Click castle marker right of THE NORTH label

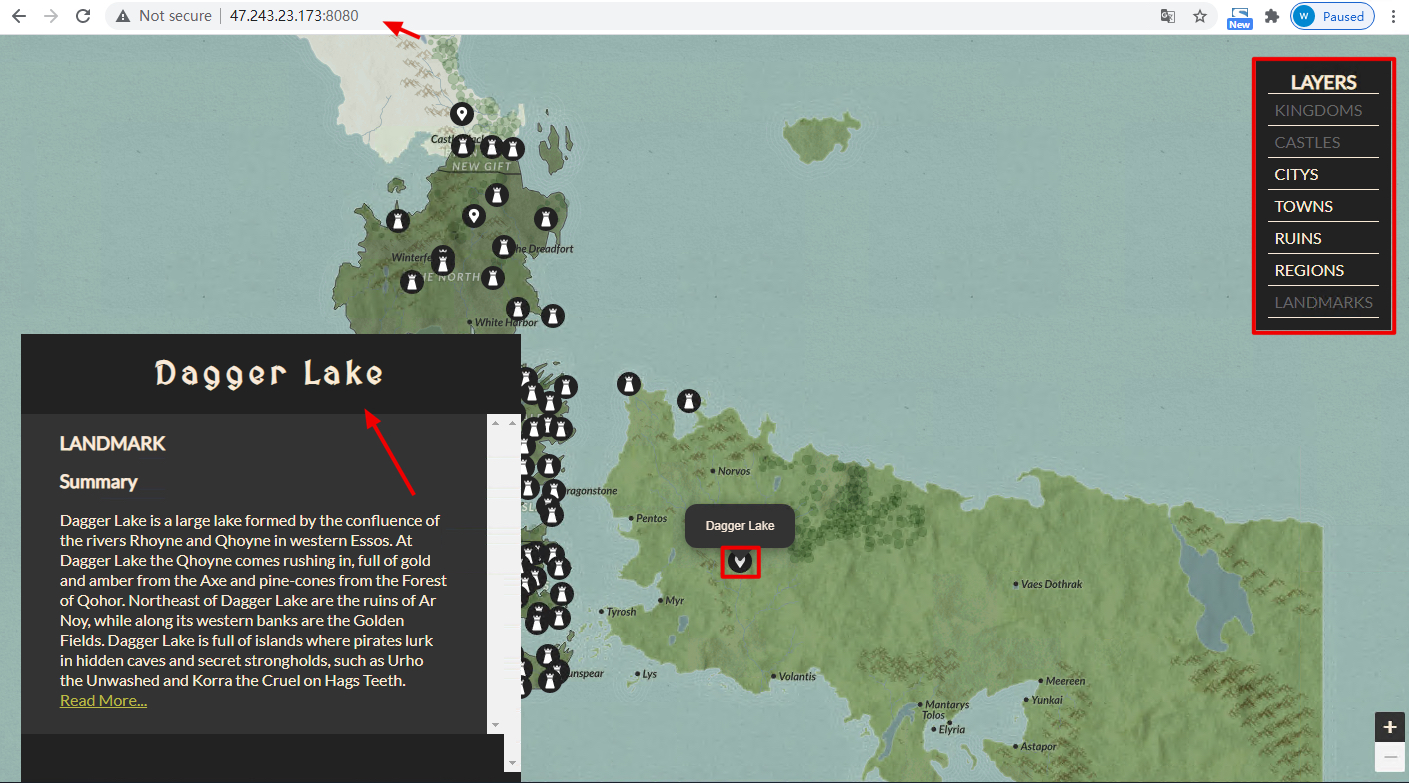pyautogui.click(x=493, y=277)
